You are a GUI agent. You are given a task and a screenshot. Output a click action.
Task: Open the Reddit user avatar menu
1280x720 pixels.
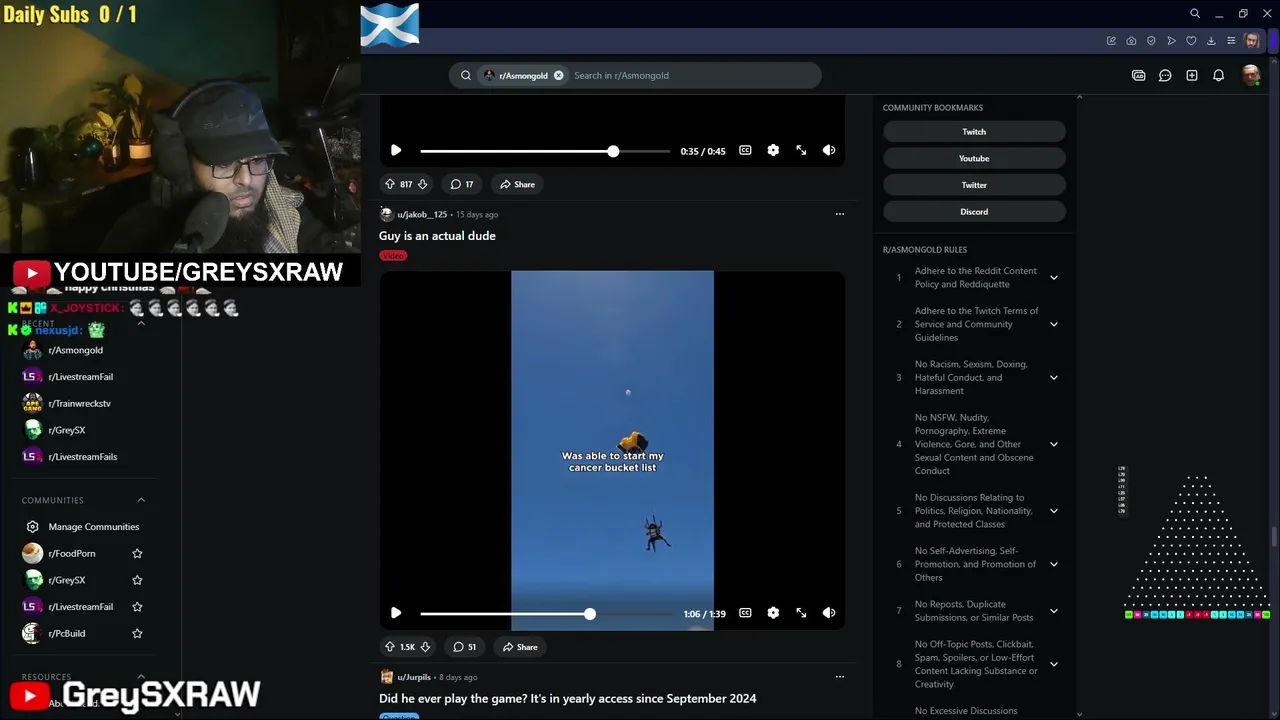pos(1251,75)
